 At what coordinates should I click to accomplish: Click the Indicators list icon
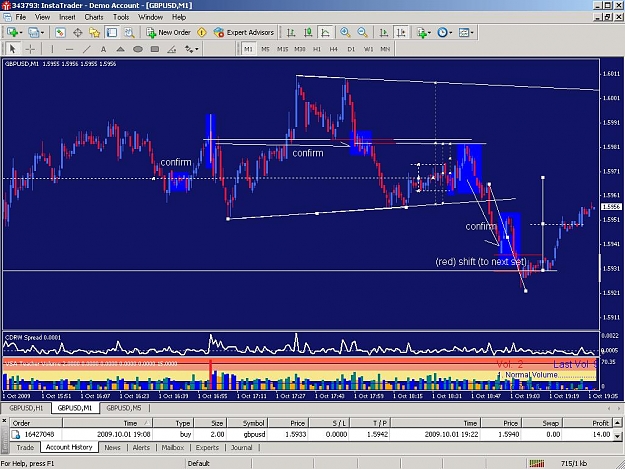pos(422,33)
